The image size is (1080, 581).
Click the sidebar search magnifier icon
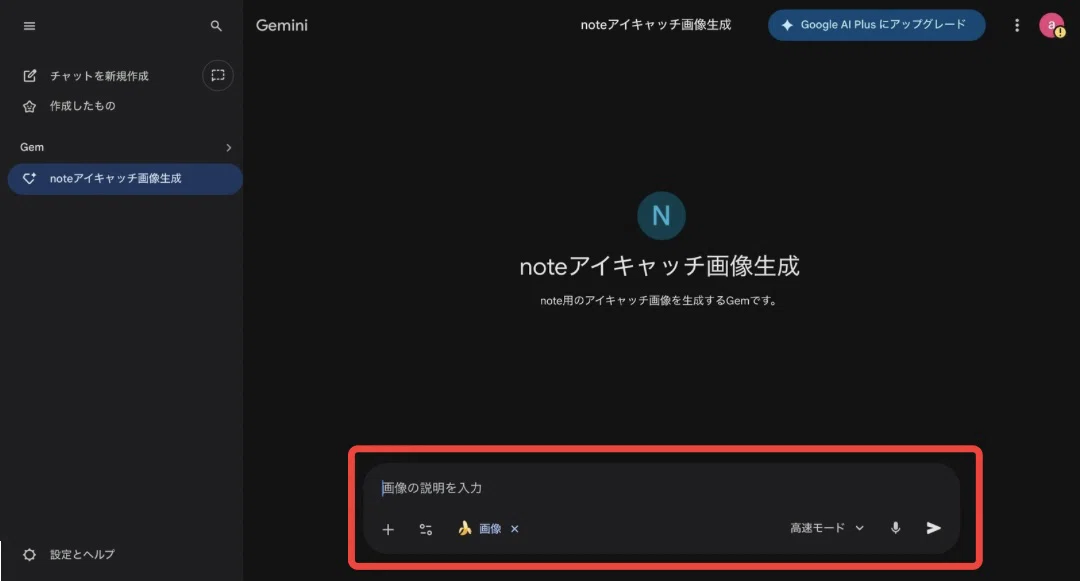coord(216,26)
